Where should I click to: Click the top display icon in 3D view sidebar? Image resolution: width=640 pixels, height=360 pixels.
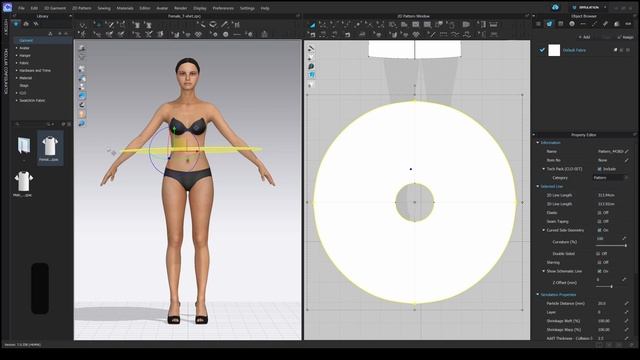pyautogui.click(x=82, y=48)
